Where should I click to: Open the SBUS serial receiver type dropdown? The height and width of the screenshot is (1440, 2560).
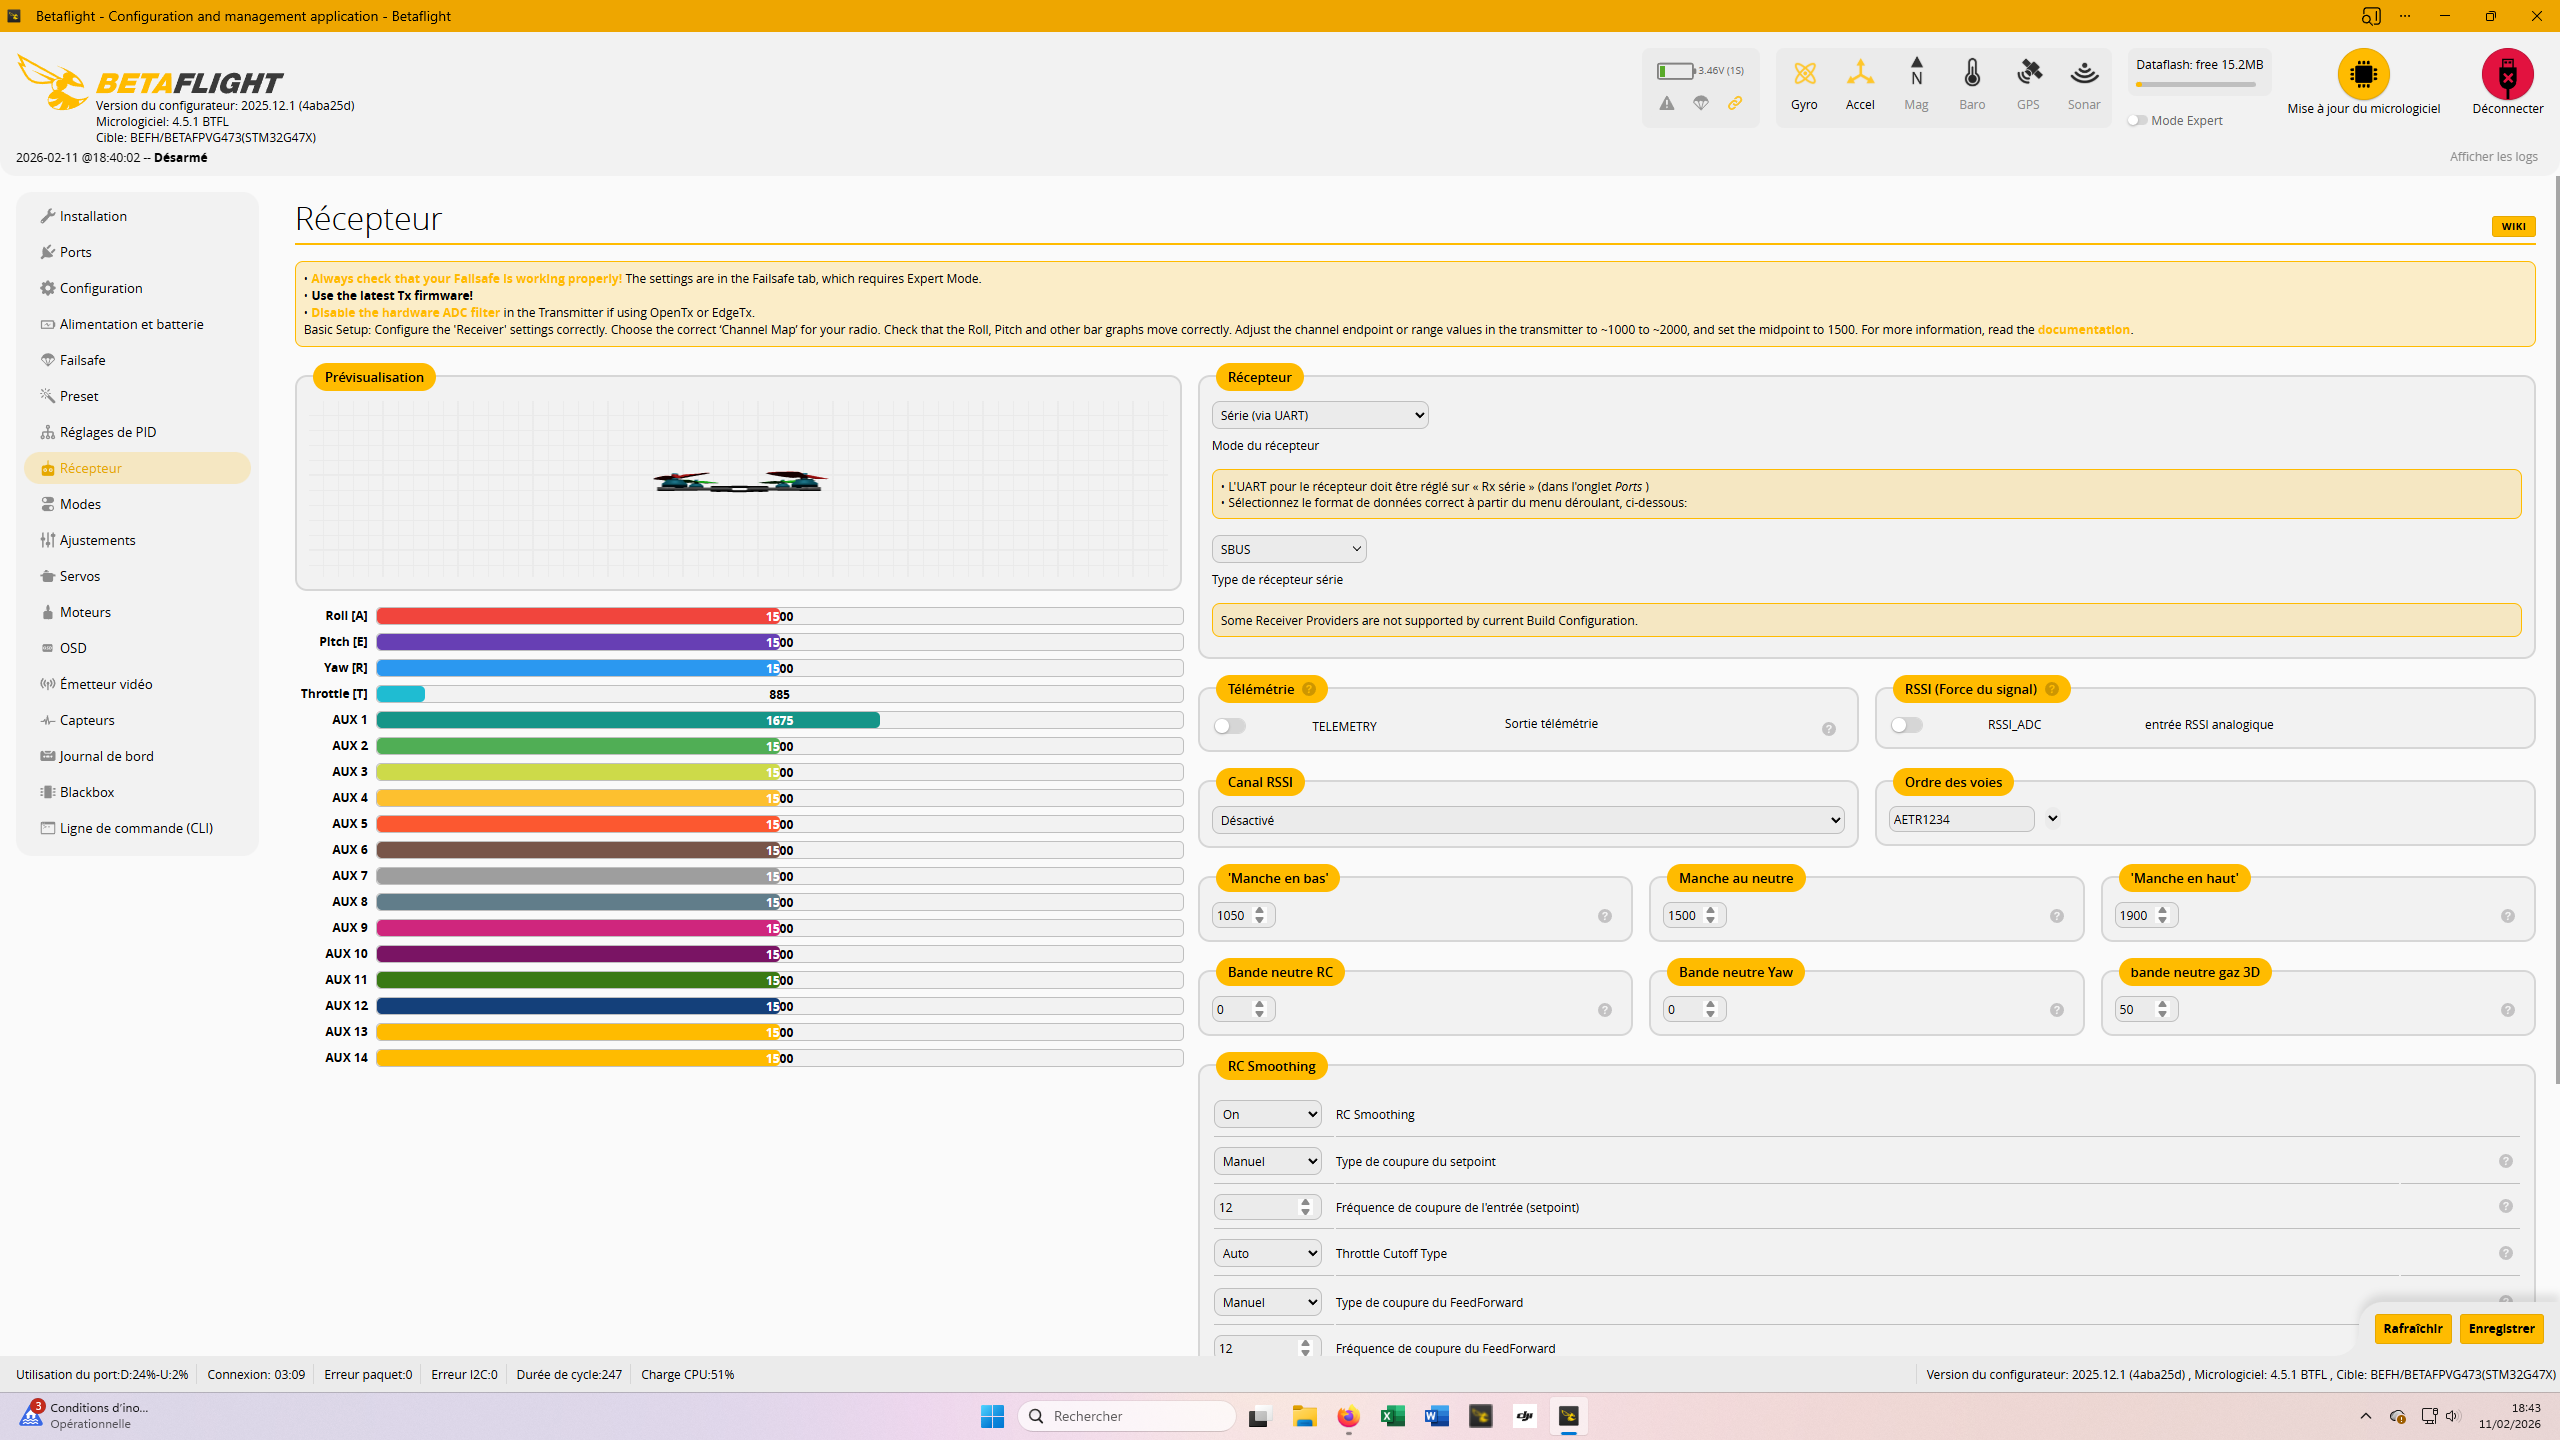1289,549
